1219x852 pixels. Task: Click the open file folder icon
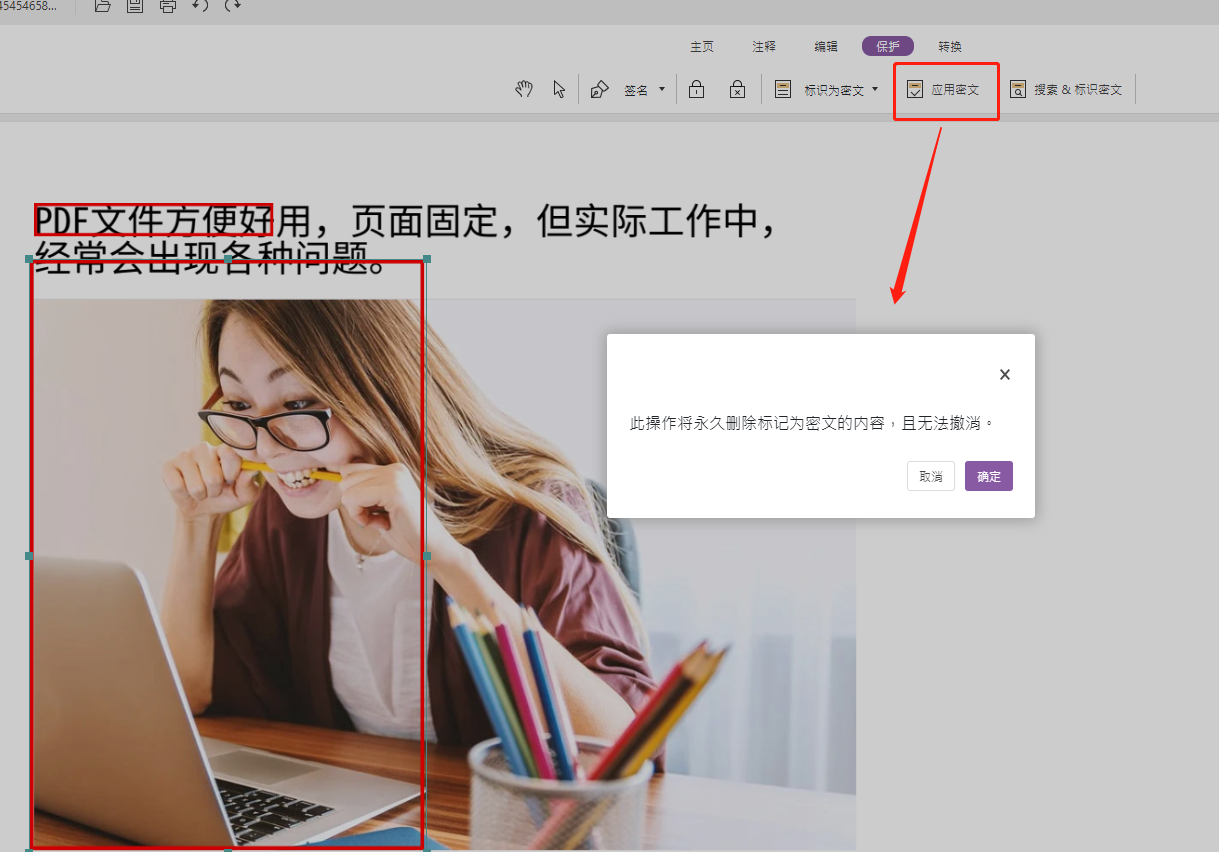[x=102, y=6]
